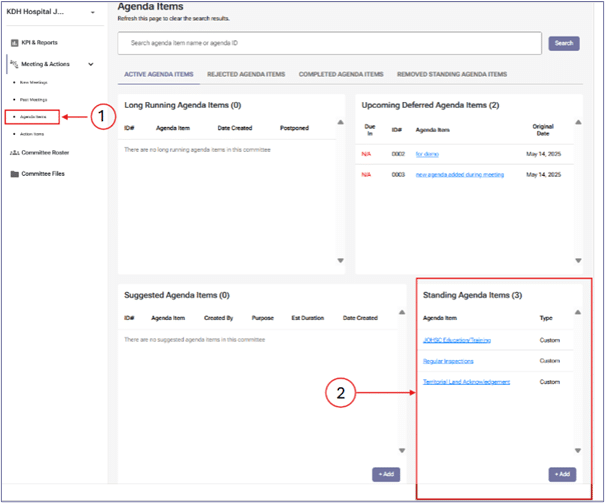Viewport: 605px width, 503px height.
Task: Add a new Suggested Agenda Item
Action: coord(385,474)
